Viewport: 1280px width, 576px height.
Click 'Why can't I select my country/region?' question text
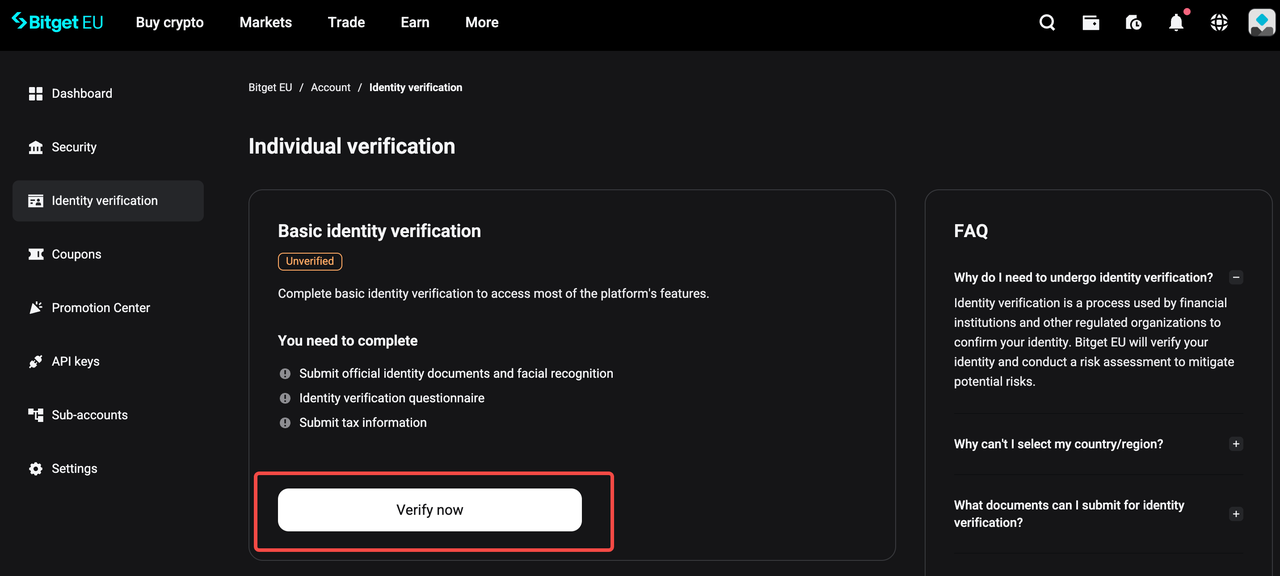(1058, 444)
